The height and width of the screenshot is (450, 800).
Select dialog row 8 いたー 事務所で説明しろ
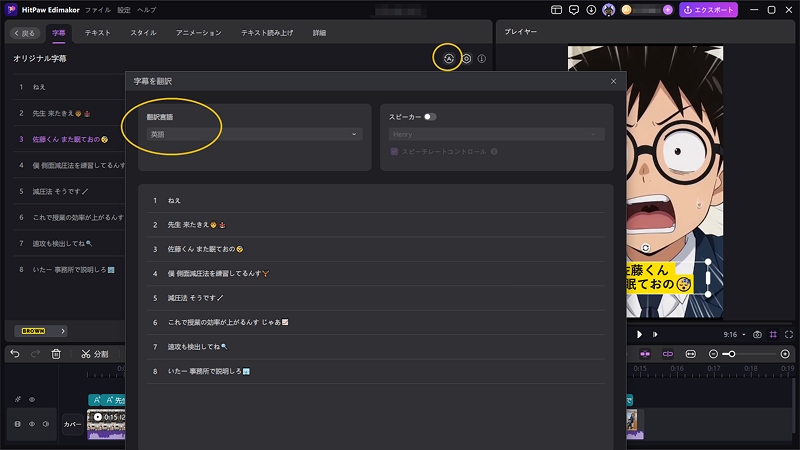point(376,371)
